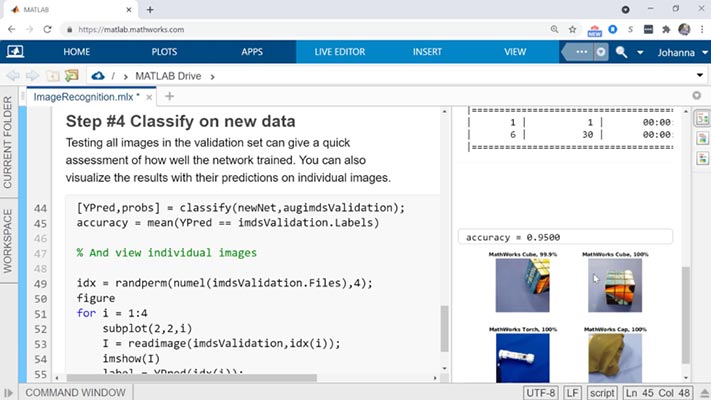Click the browser back arrow
The height and width of the screenshot is (400, 711).
[11, 29]
